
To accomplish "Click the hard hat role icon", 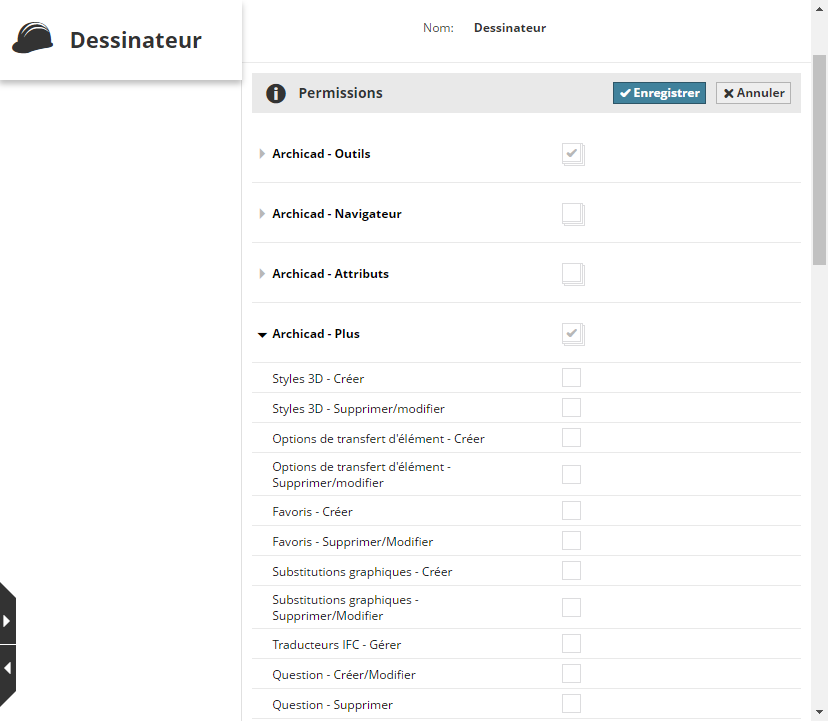I will click(33, 38).
